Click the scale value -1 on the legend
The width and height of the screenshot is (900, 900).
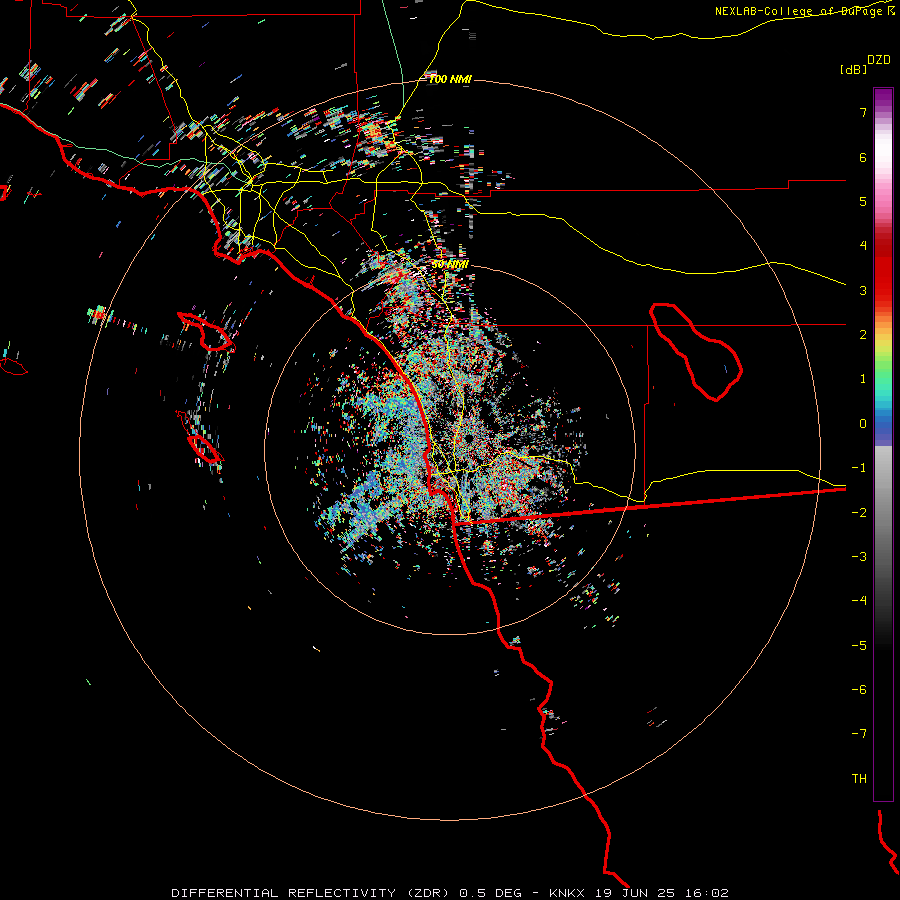tap(859, 468)
